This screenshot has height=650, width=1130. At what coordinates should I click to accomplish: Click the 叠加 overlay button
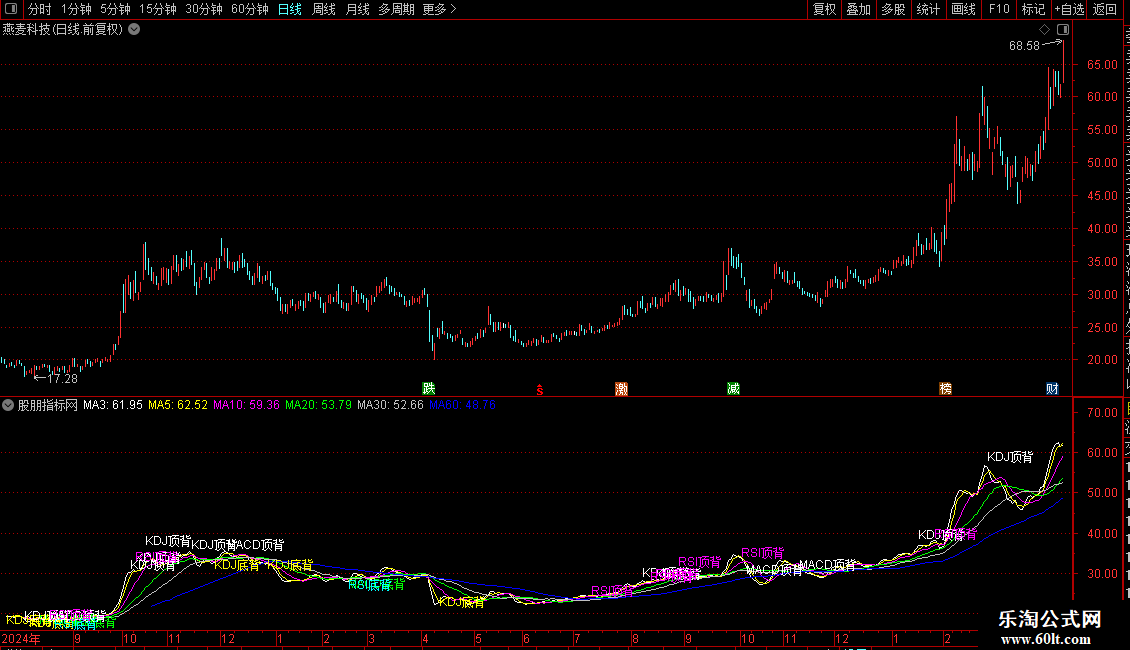(858, 9)
